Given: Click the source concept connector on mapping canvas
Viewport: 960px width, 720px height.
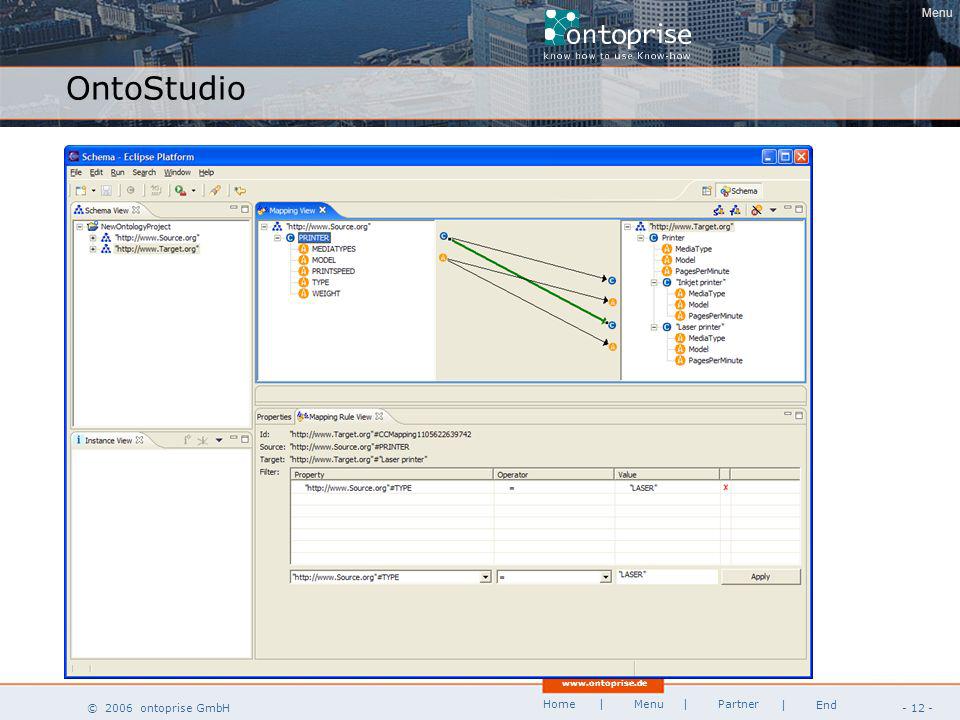Looking at the screenshot, I should point(444,236).
